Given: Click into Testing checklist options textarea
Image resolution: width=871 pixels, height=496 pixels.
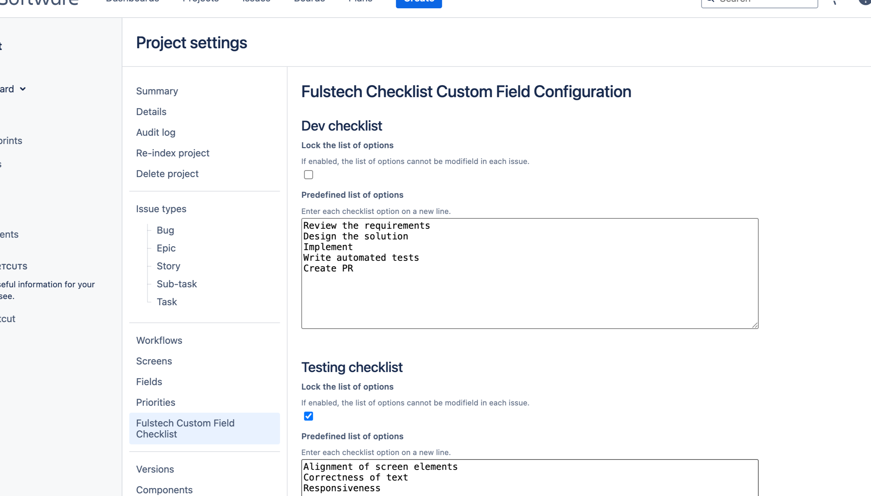Looking at the screenshot, I should coord(529,478).
